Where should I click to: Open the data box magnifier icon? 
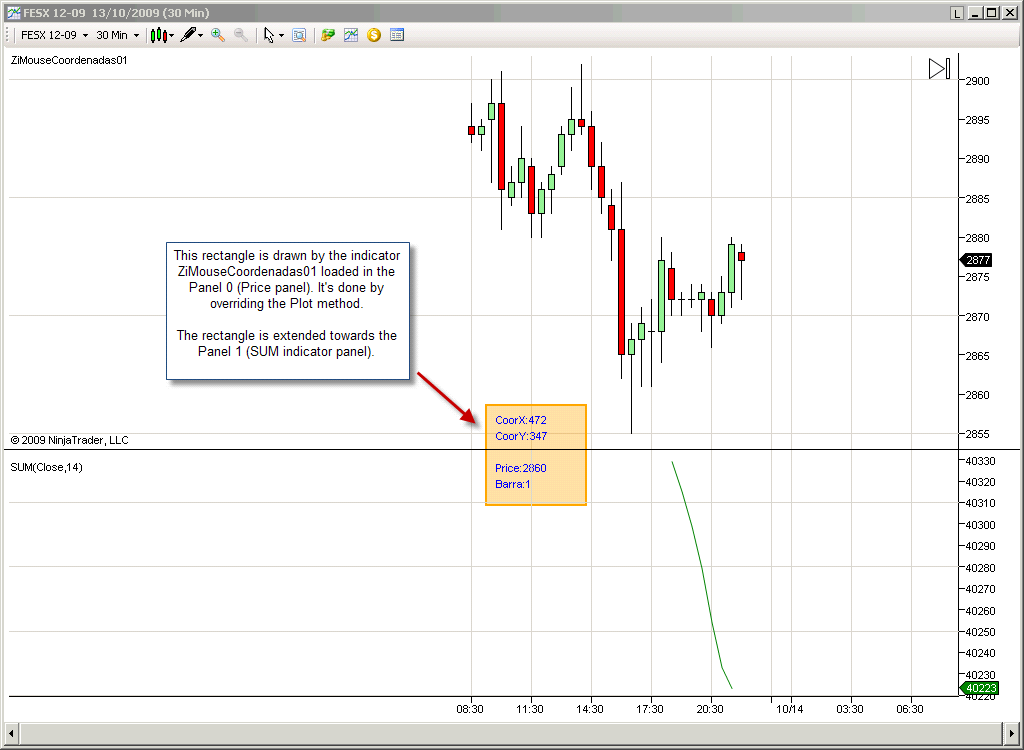coord(299,35)
